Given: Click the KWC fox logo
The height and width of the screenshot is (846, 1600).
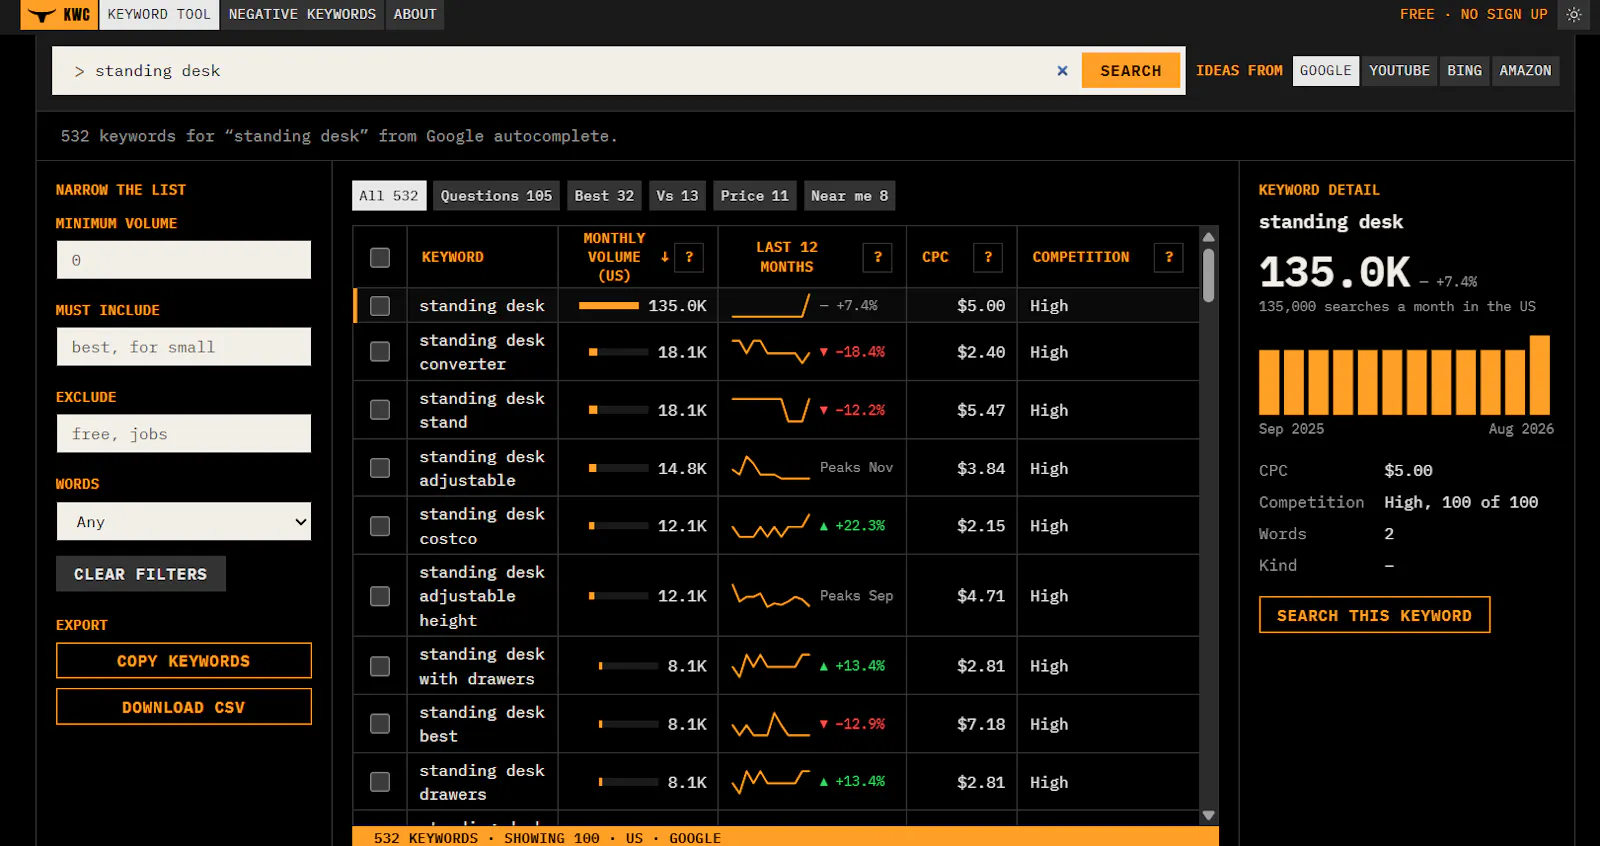Looking at the screenshot, I should tap(59, 14).
